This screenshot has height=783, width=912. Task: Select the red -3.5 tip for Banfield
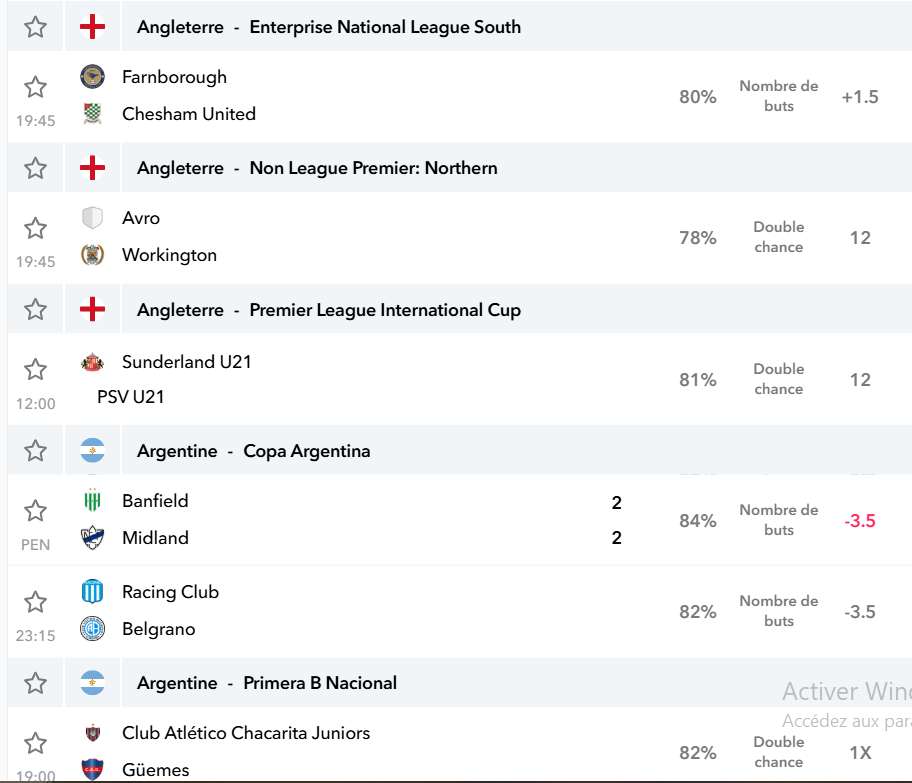pos(860,521)
